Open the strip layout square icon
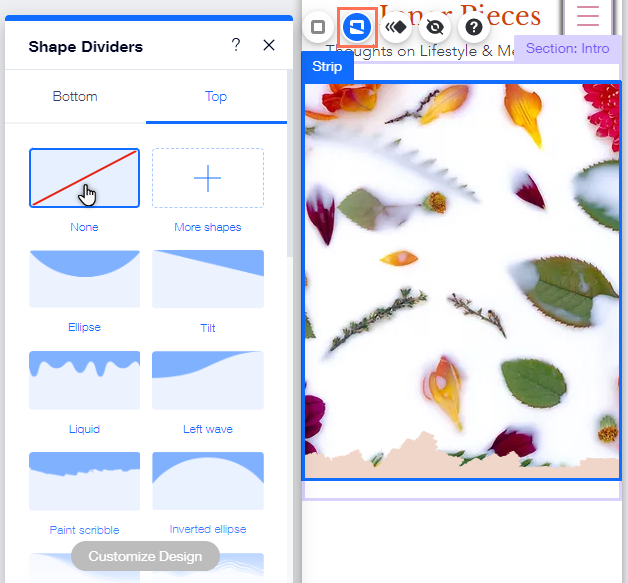 [318, 27]
